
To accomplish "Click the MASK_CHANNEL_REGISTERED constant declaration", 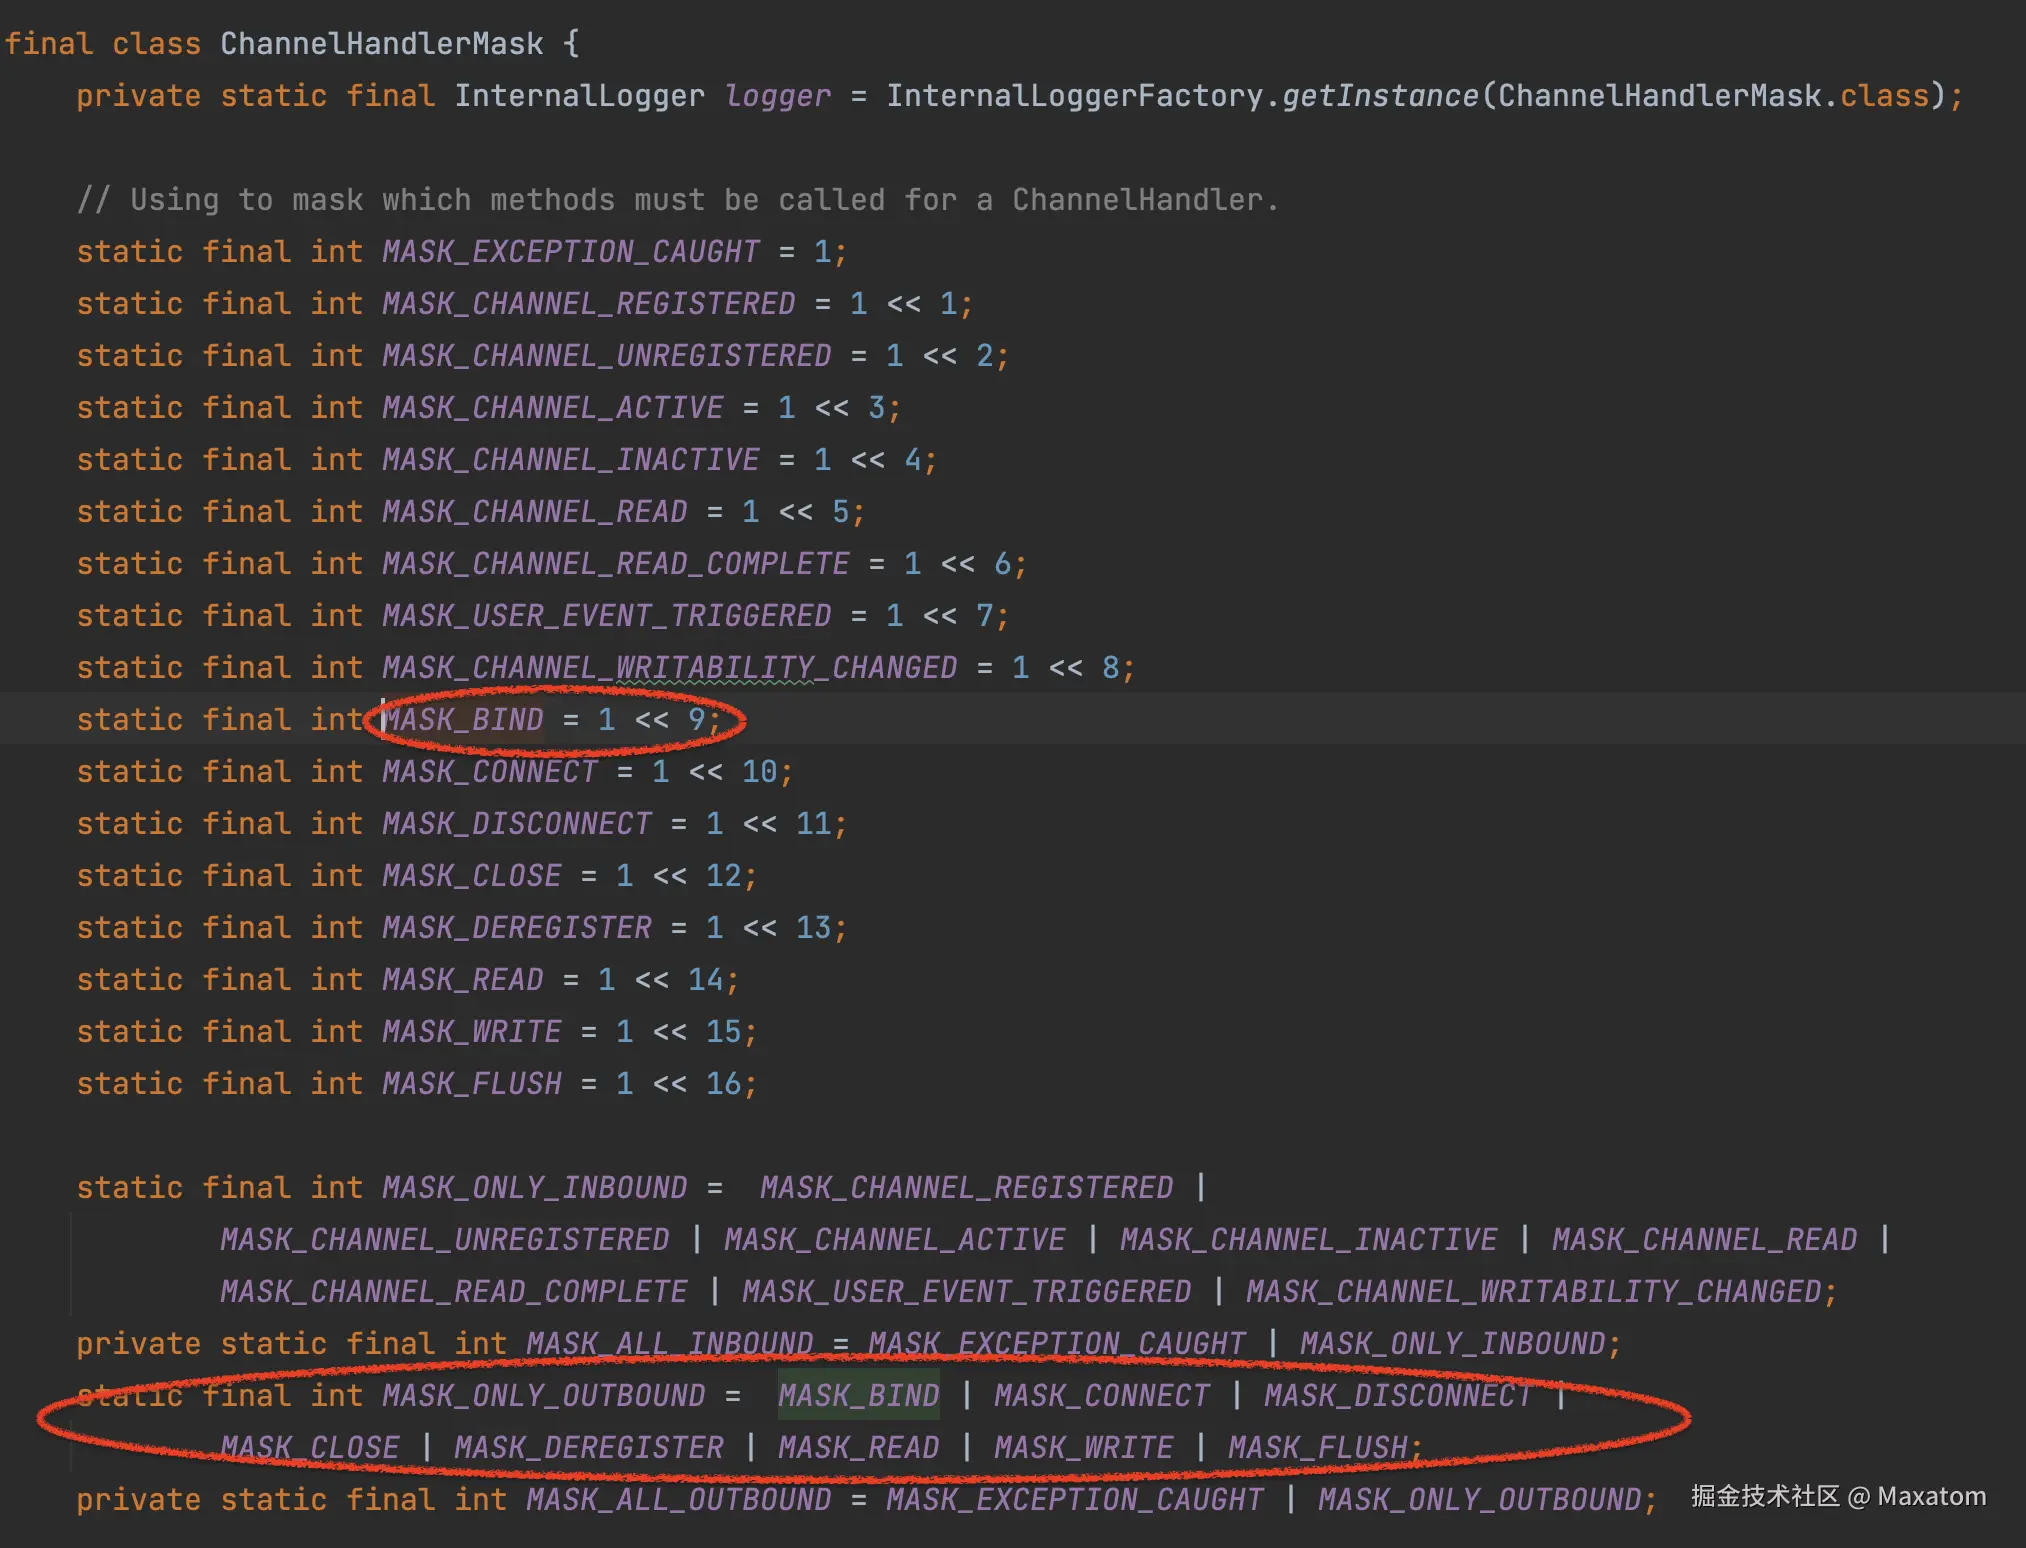I will pyautogui.click(x=588, y=304).
